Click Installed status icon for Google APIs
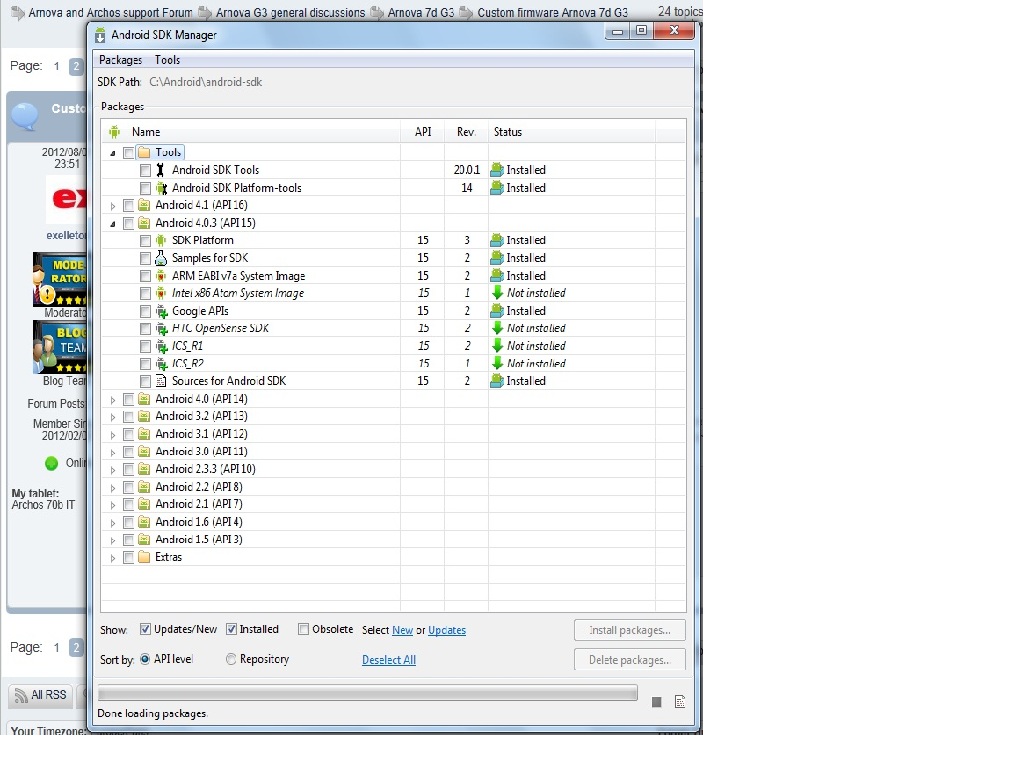Screen dimensions: 1024x768 497,311
